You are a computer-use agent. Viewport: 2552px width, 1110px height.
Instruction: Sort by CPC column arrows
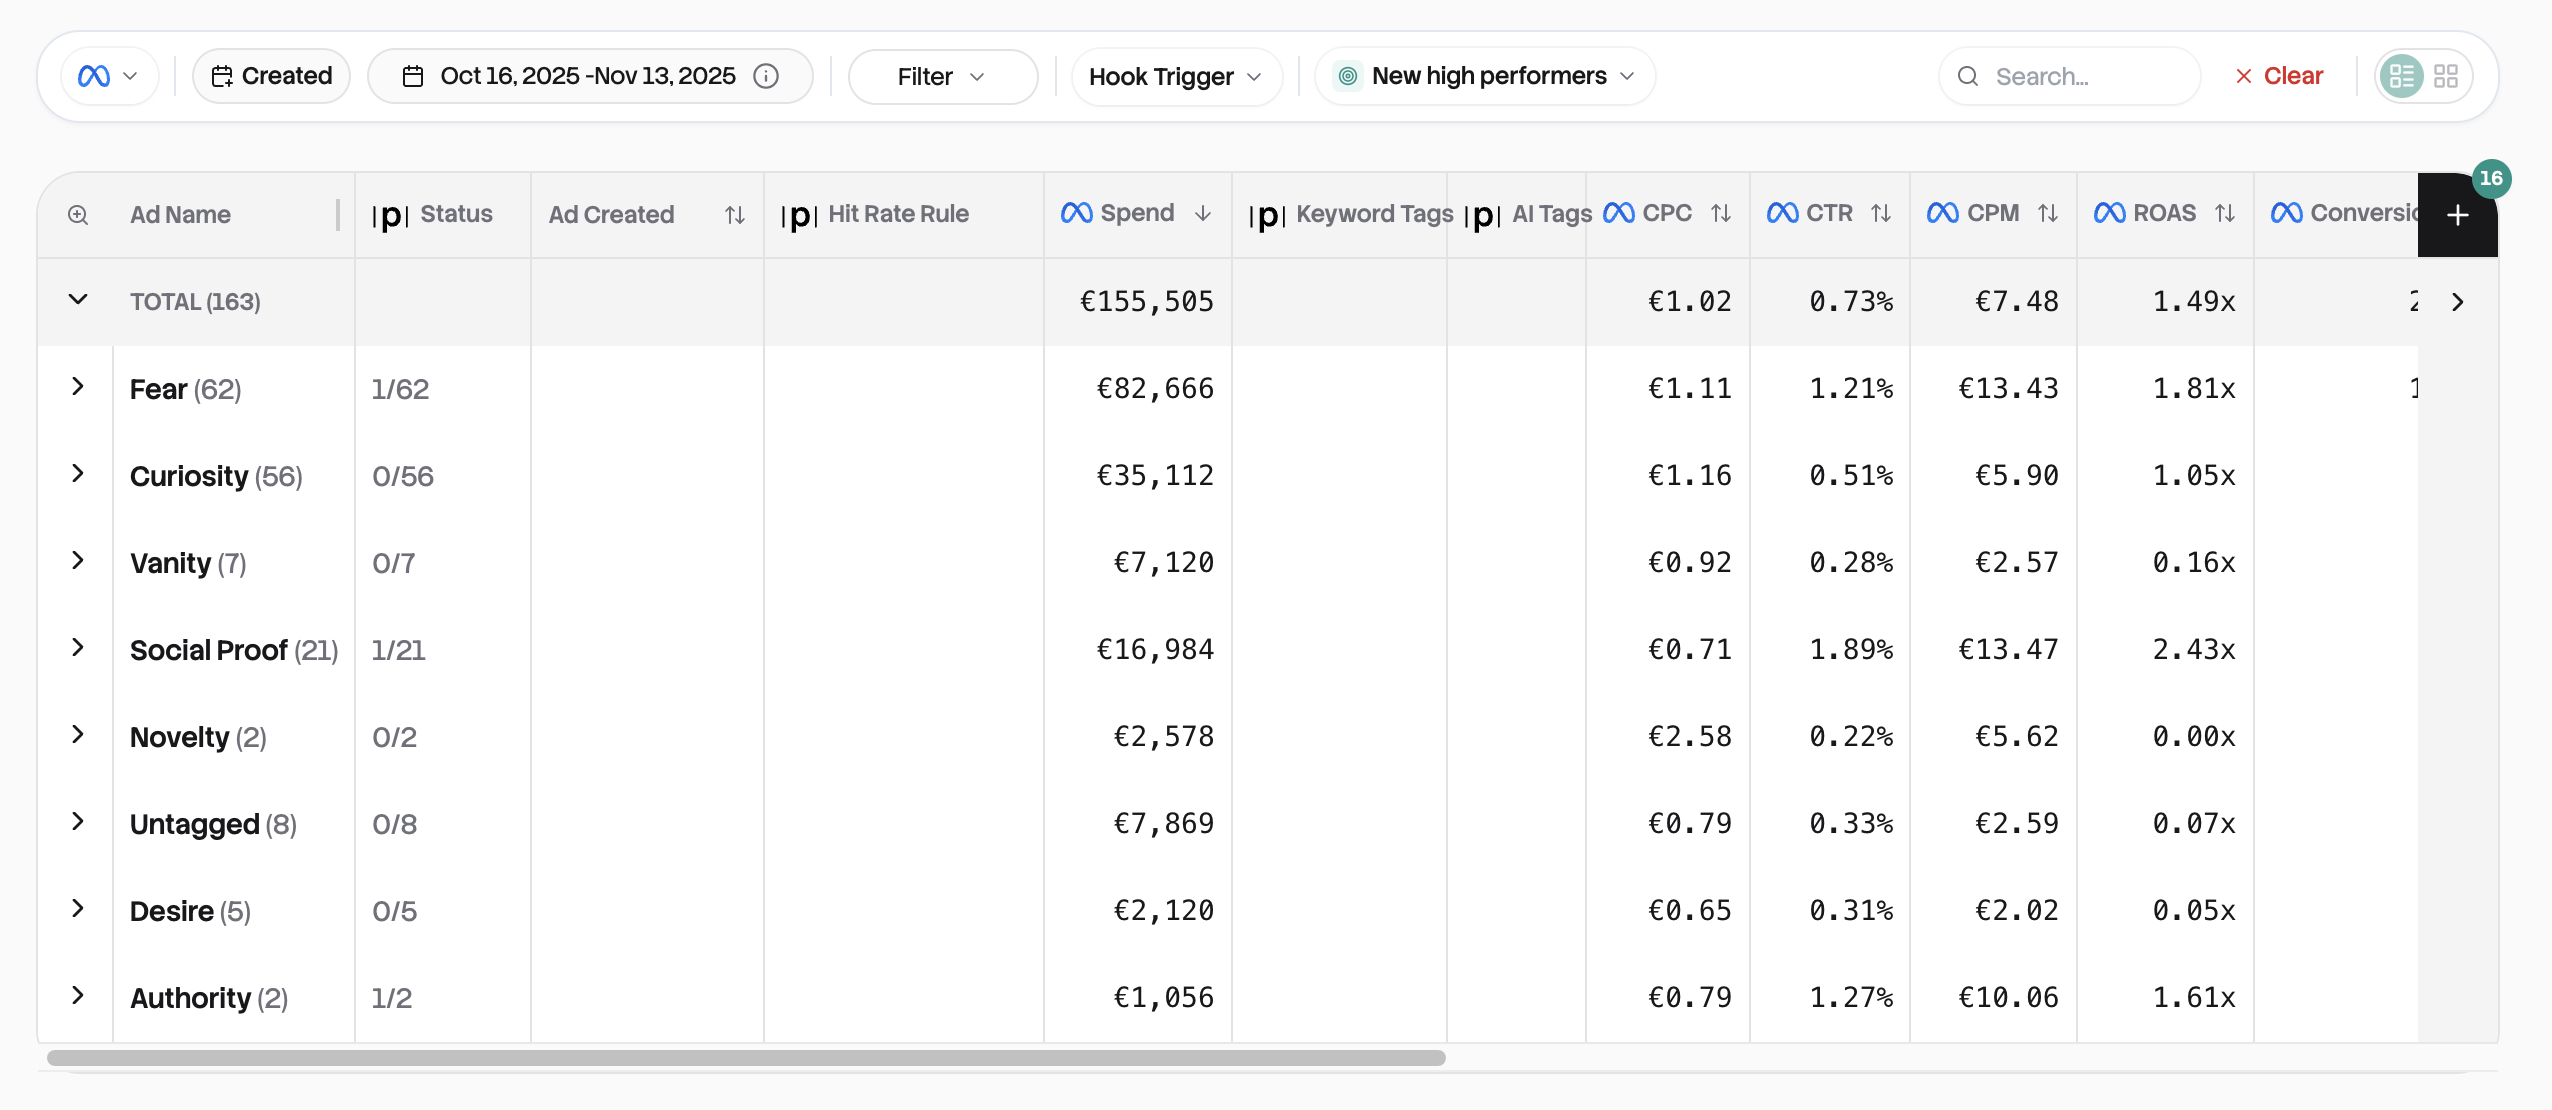1720,214
